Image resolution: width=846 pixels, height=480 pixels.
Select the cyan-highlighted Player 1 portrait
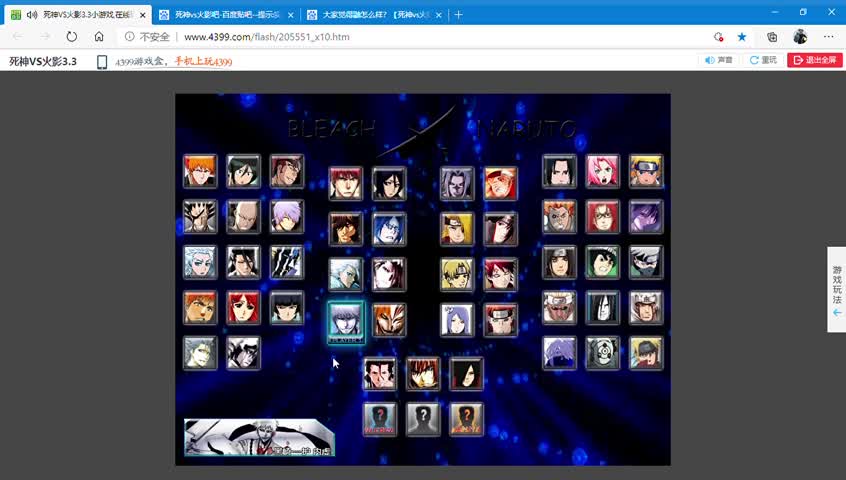[346, 322]
